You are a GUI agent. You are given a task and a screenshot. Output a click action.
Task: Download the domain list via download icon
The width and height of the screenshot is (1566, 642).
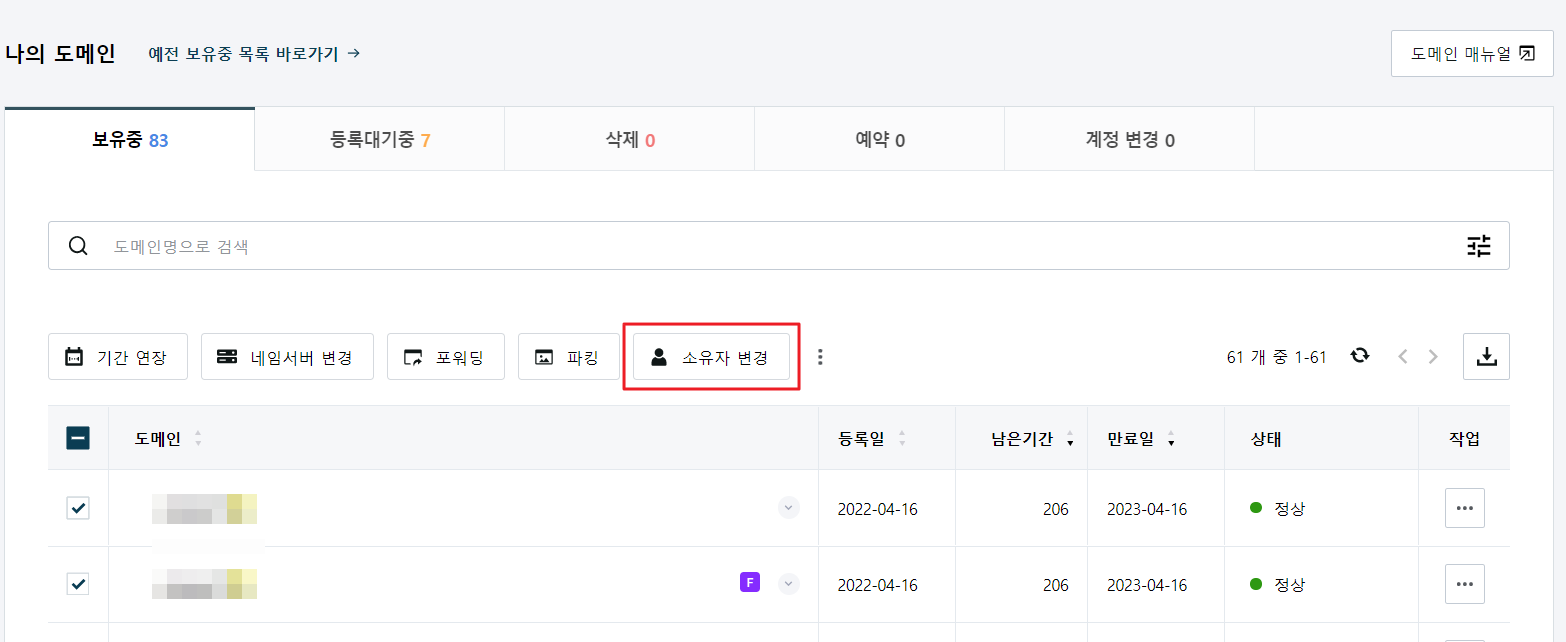1486,357
